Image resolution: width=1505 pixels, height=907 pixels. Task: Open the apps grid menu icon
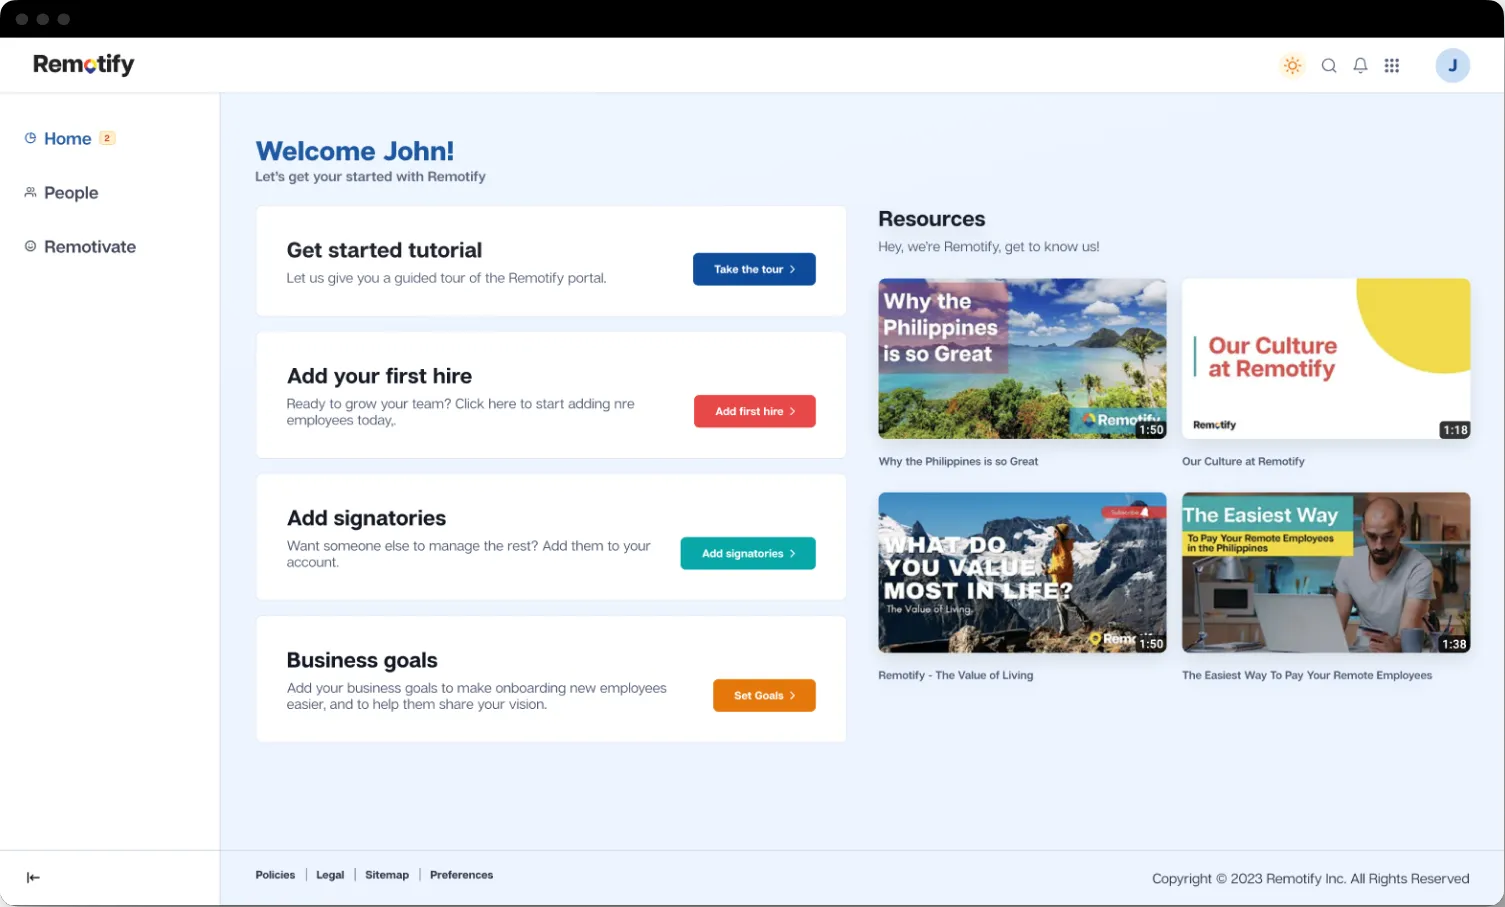pos(1391,66)
